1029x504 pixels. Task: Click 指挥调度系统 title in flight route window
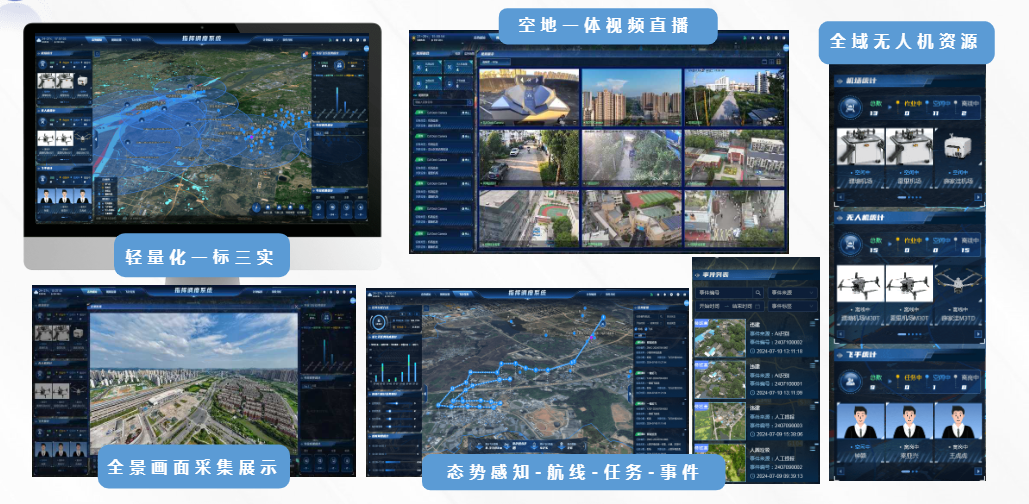pos(528,293)
